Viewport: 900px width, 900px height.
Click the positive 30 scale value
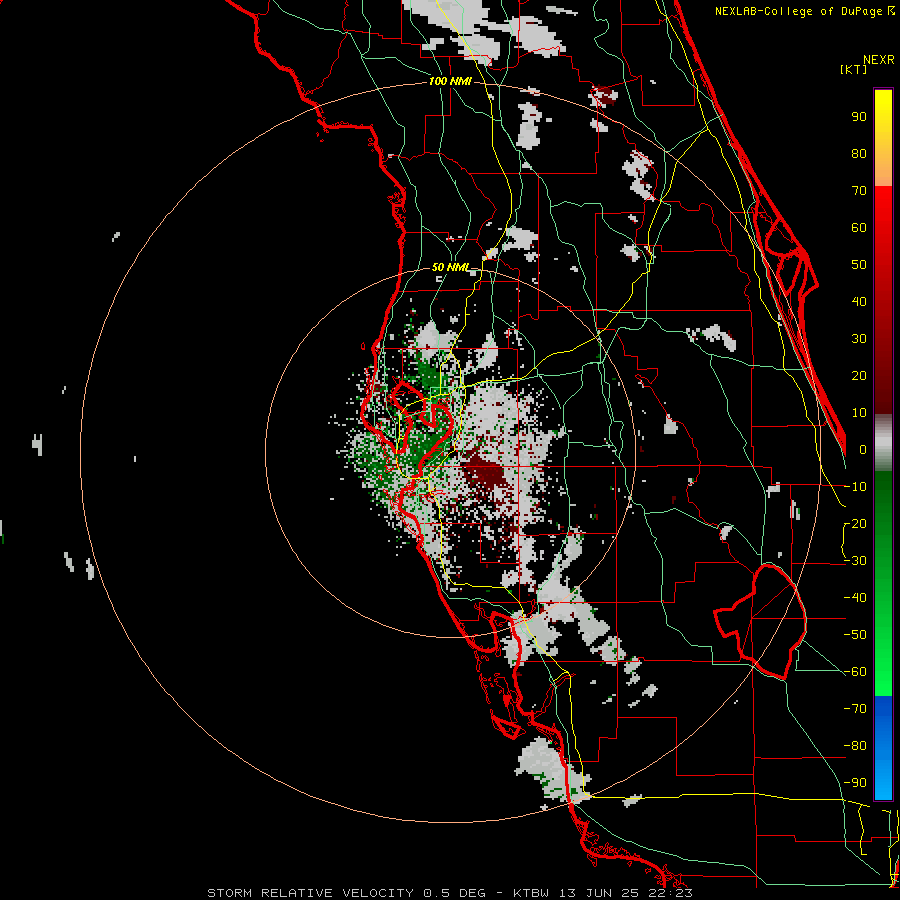(859, 339)
